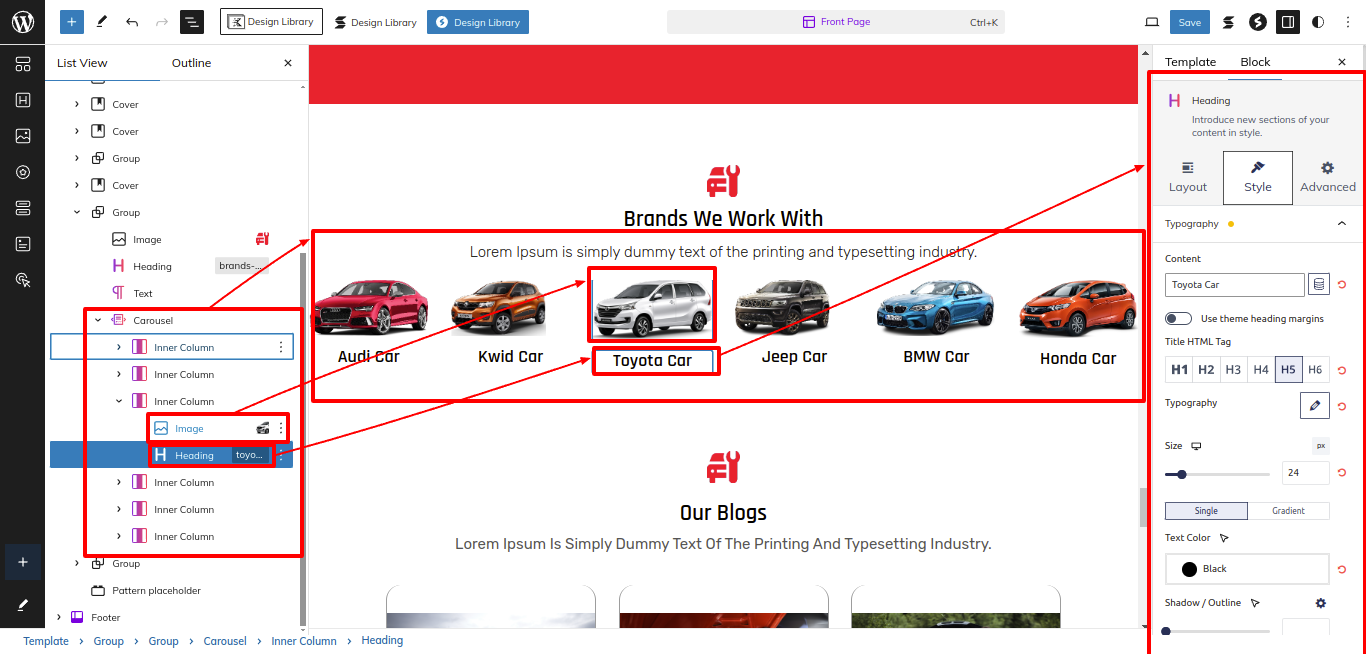Viewport: 1366px width, 654px height.
Task: Open Shadow / Outline gear settings
Action: 1320,603
